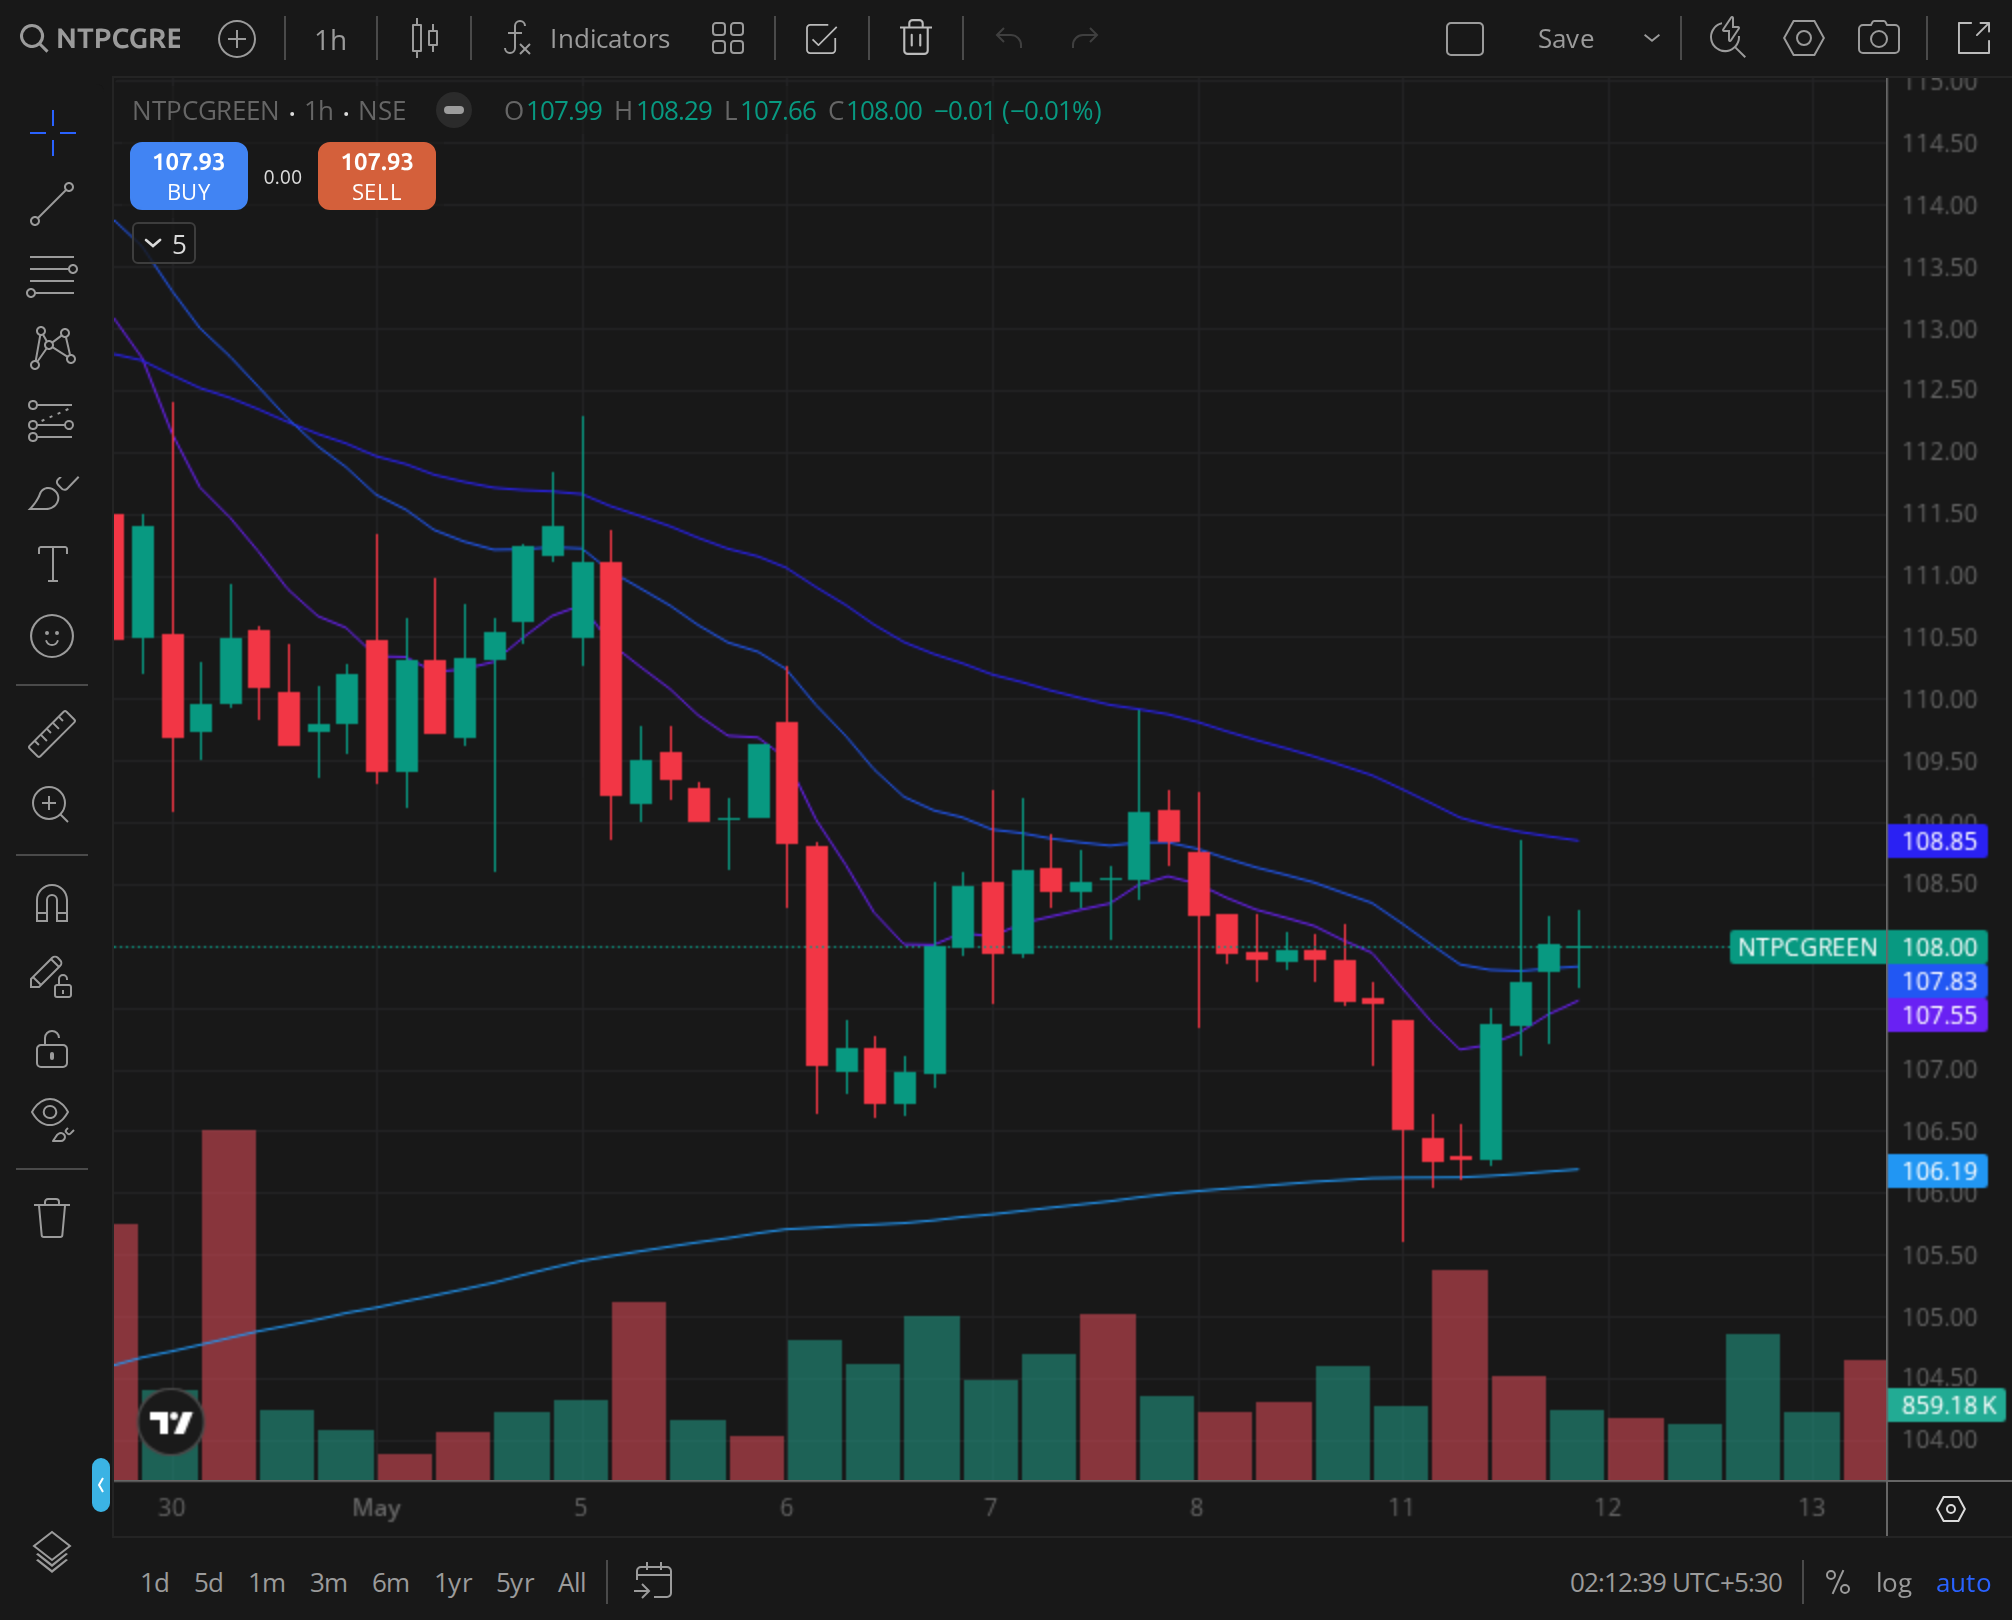
Task: Expand the left side panel handle
Action: tap(100, 1485)
